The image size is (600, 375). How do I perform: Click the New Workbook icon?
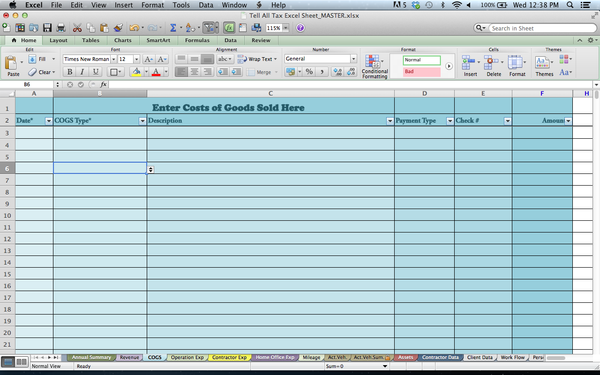[x=7, y=28]
